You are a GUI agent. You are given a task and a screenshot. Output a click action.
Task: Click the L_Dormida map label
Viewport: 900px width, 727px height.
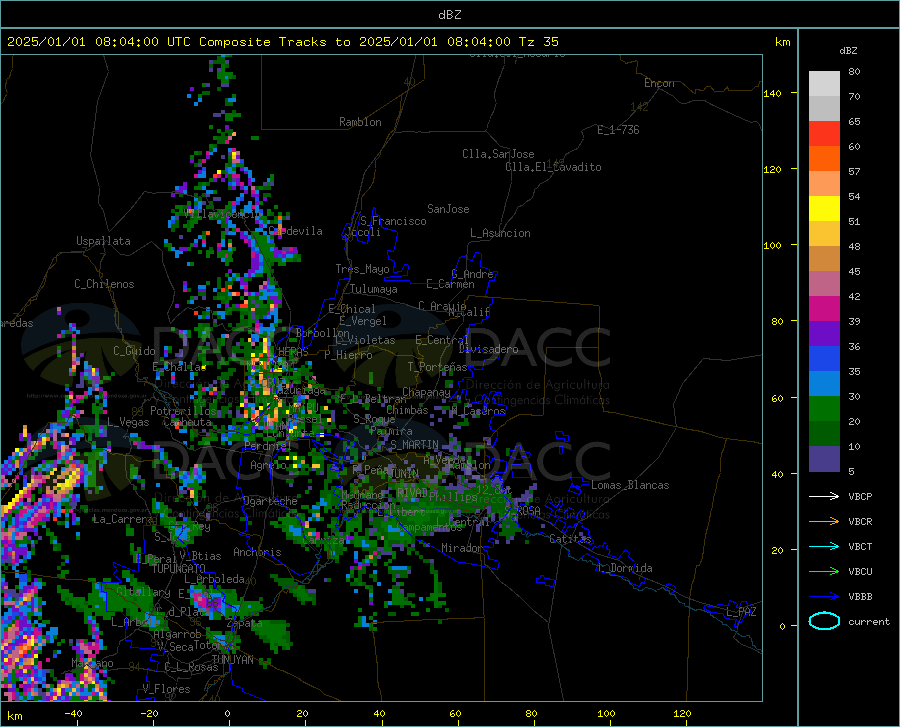point(624,568)
